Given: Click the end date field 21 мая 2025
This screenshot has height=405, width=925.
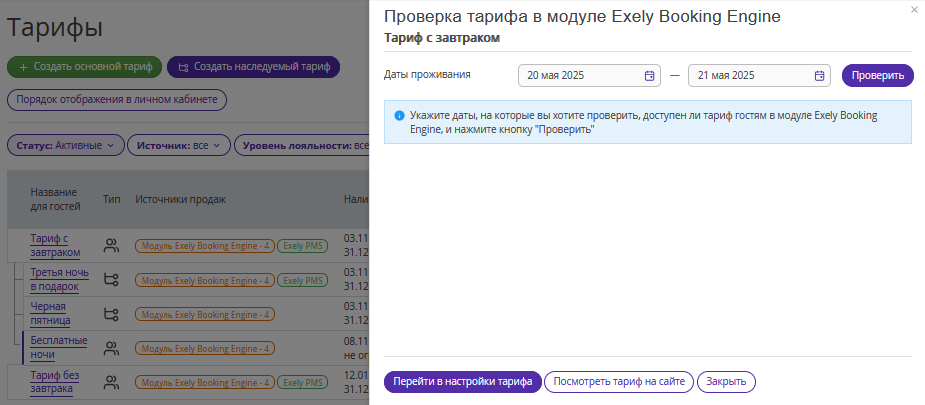Looking at the screenshot, I should coord(759,75).
